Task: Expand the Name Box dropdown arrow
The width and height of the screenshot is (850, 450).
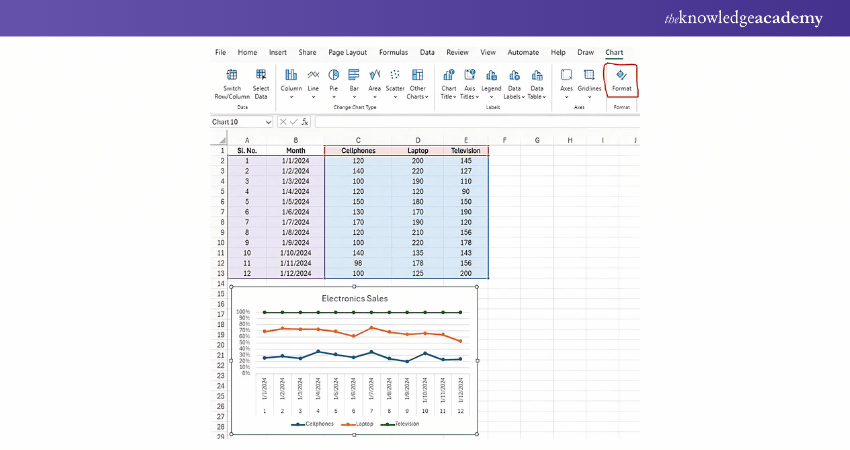Action: click(268, 121)
